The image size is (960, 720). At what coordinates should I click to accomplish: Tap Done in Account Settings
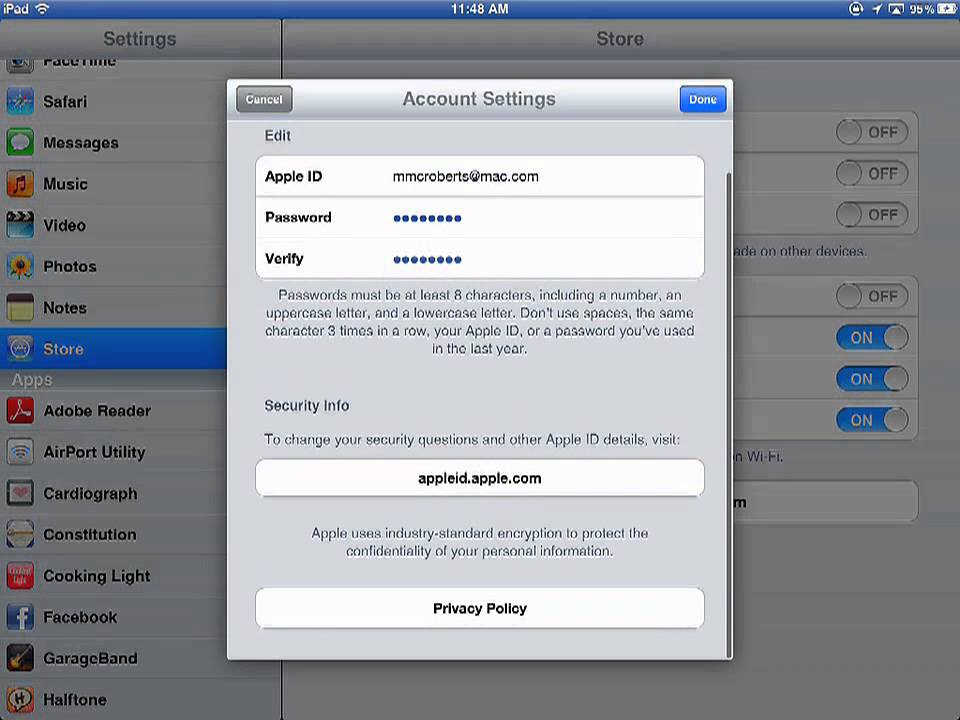tap(703, 99)
